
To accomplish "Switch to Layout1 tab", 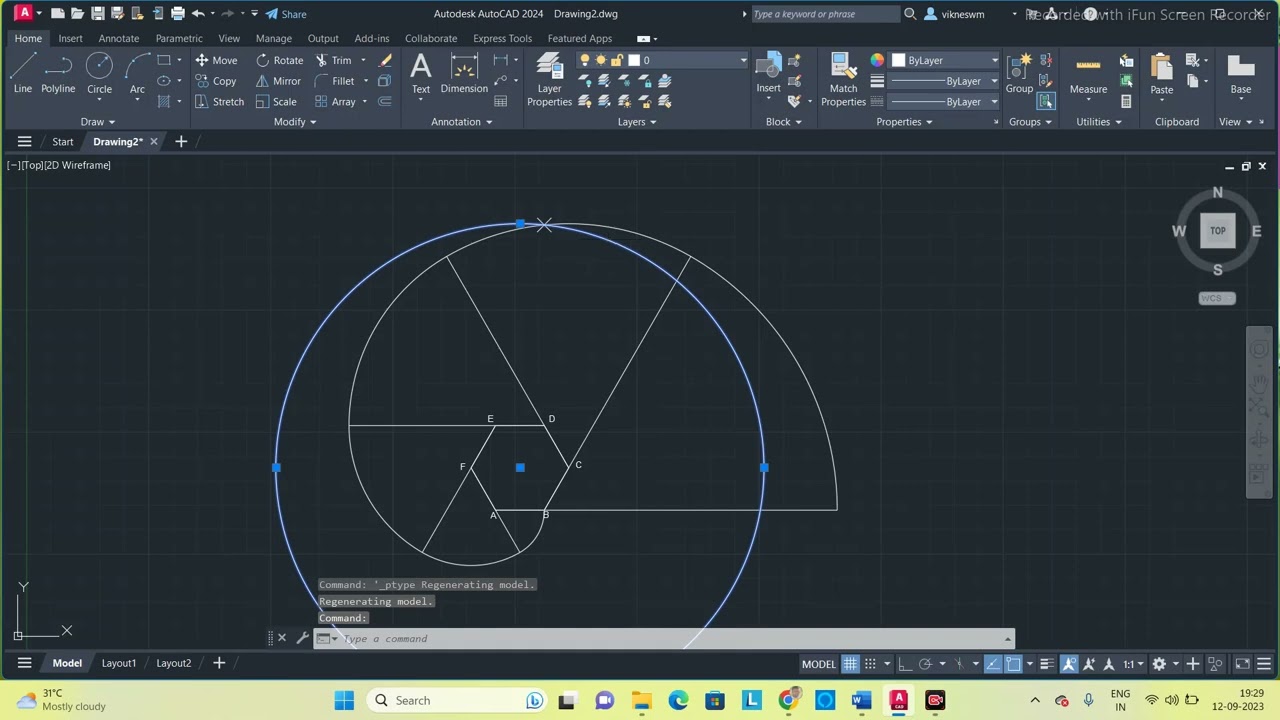I will point(119,663).
